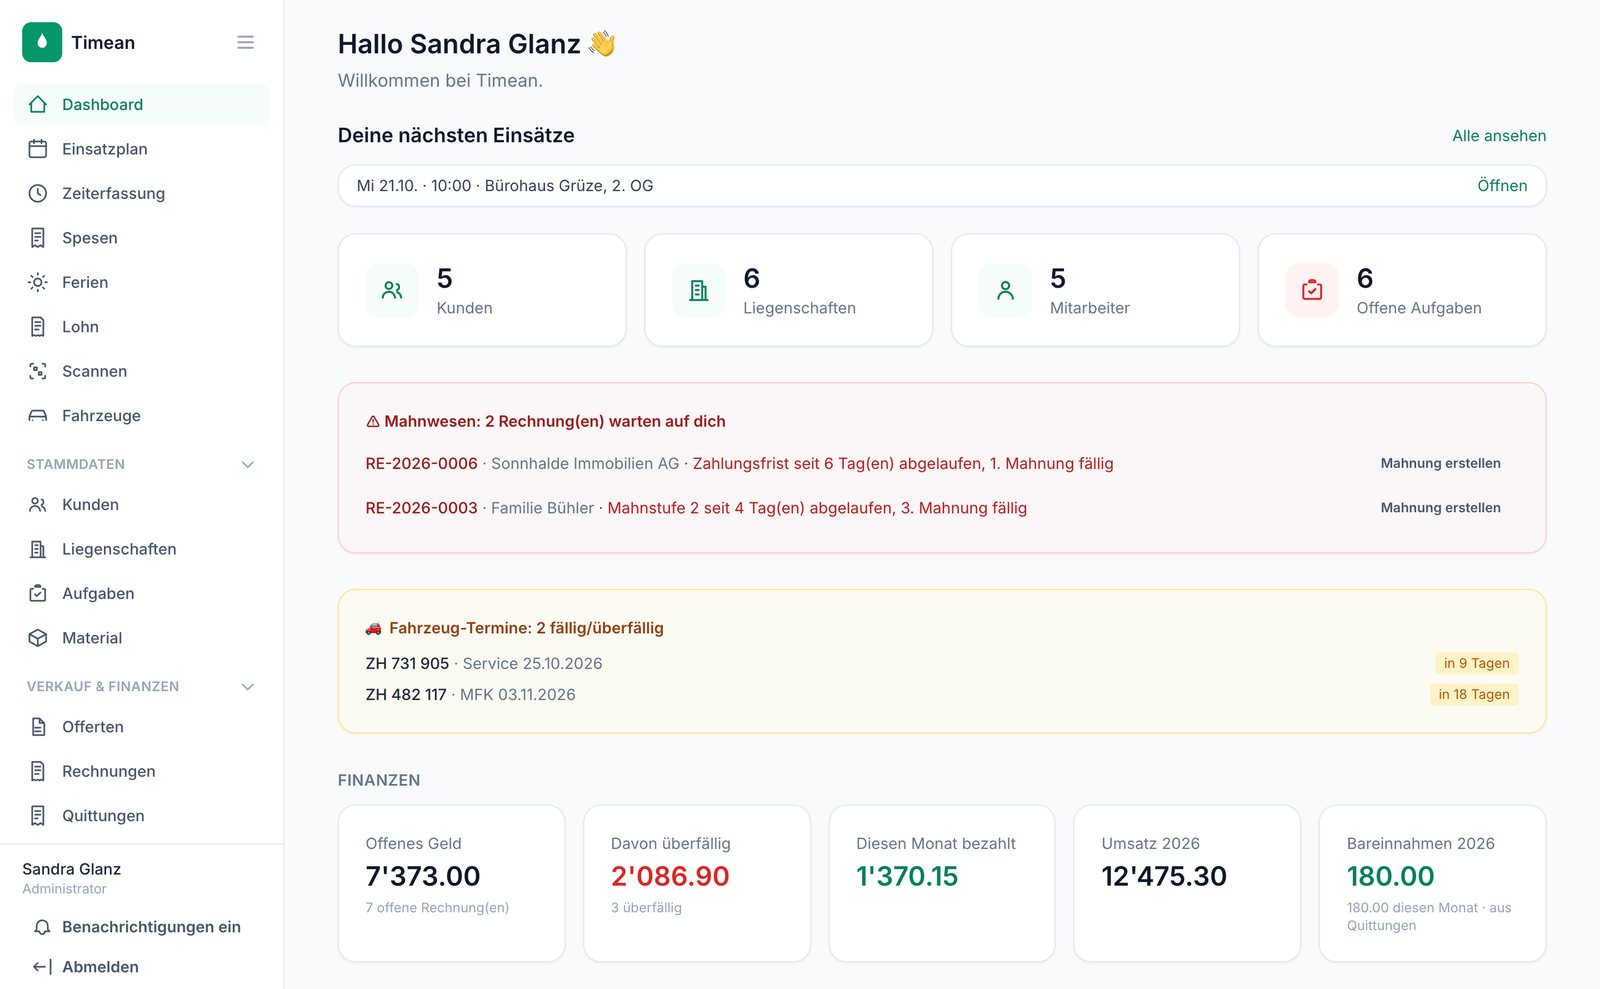Viewport: 1600px width, 989px height.
Task: Click the Kunden card people icon
Action: click(392, 290)
